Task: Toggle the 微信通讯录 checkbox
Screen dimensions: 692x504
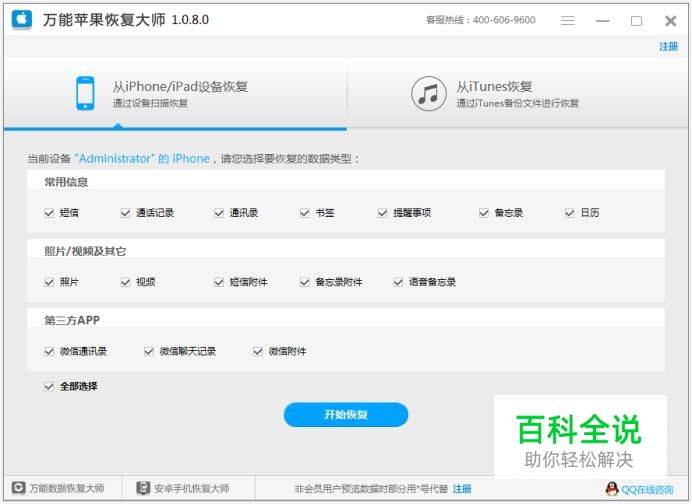Action: tap(49, 352)
